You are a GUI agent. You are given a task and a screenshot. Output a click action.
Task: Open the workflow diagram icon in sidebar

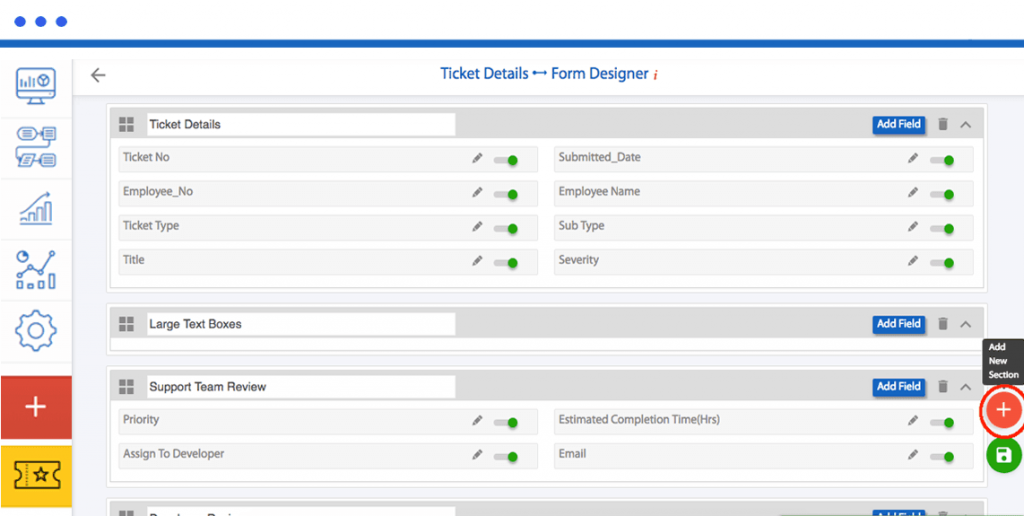pos(36,146)
